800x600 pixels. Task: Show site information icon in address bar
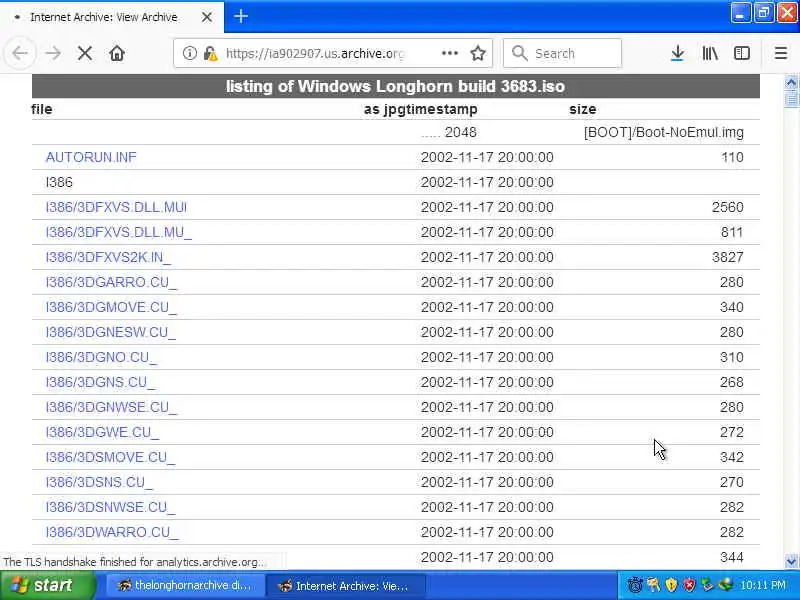[190, 53]
